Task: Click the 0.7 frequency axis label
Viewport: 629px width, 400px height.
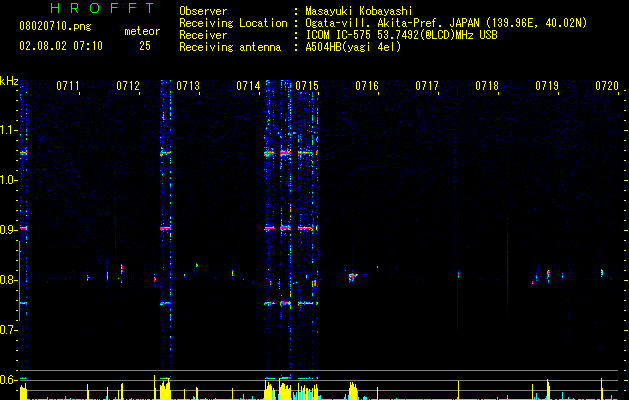Action: coord(9,330)
